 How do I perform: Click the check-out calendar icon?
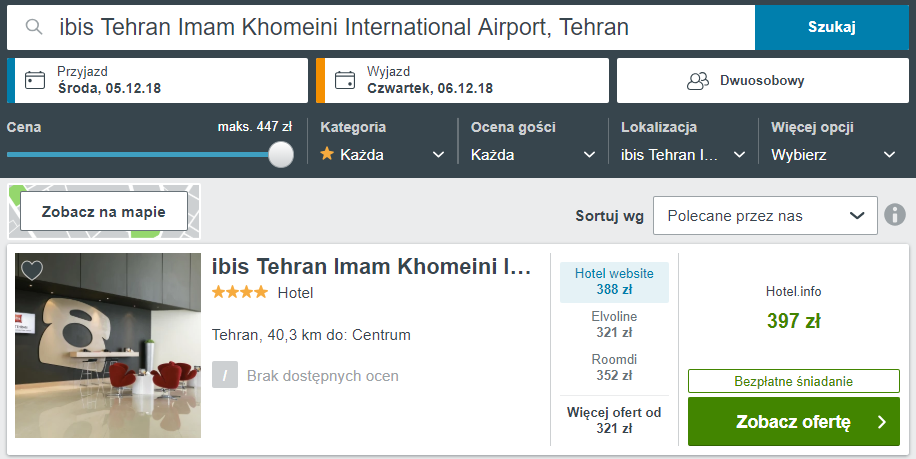pos(345,80)
